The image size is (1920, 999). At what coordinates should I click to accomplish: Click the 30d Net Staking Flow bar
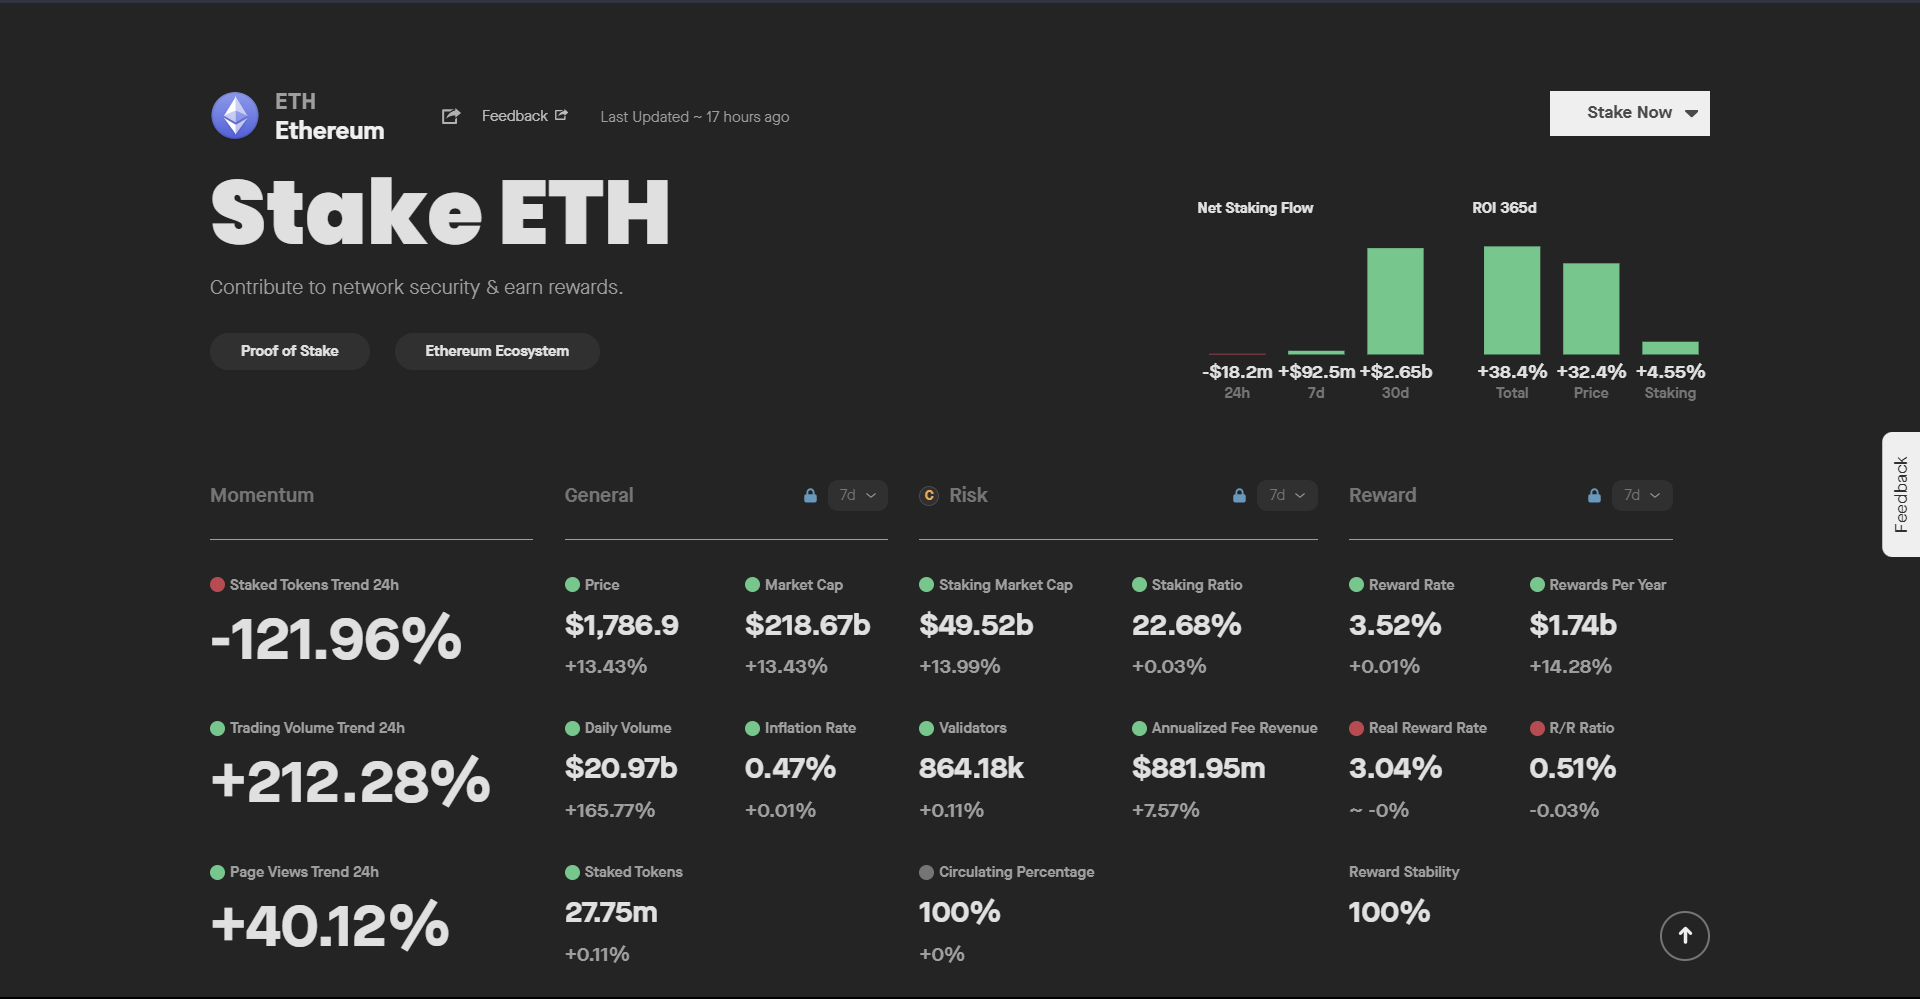pos(1395,301)
